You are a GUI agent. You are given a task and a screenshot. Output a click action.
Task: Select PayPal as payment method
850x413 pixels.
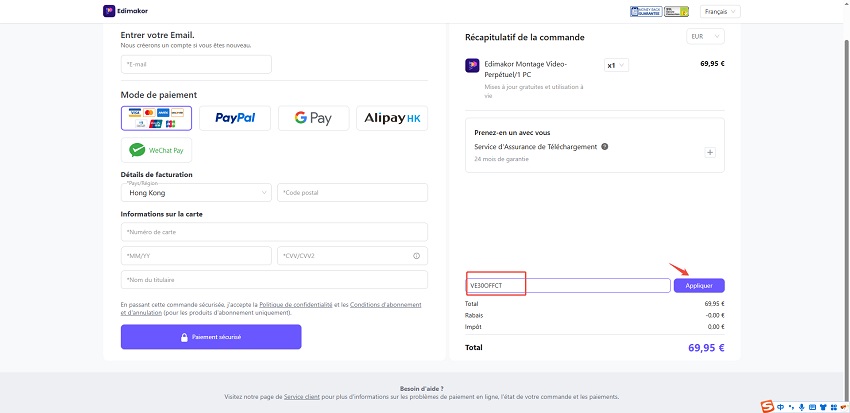[235, 118]
